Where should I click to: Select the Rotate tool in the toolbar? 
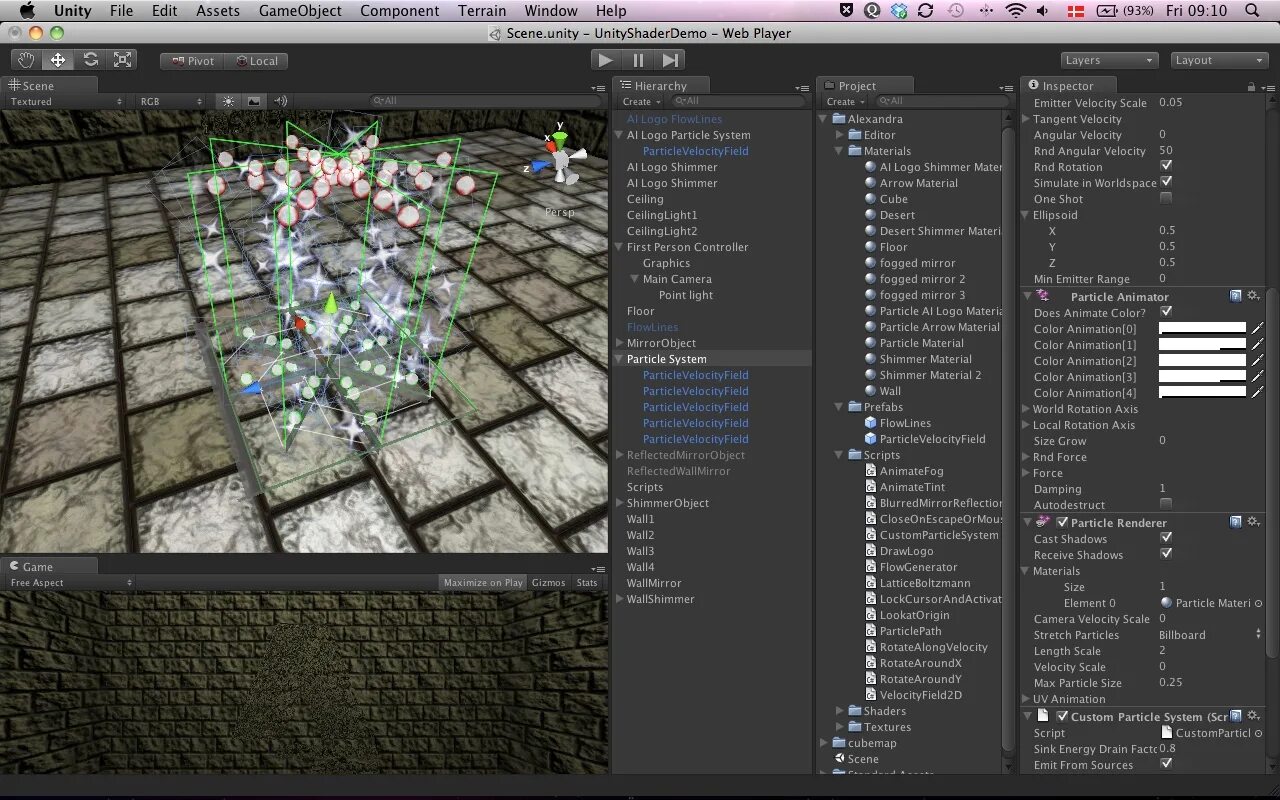(90, 60)
